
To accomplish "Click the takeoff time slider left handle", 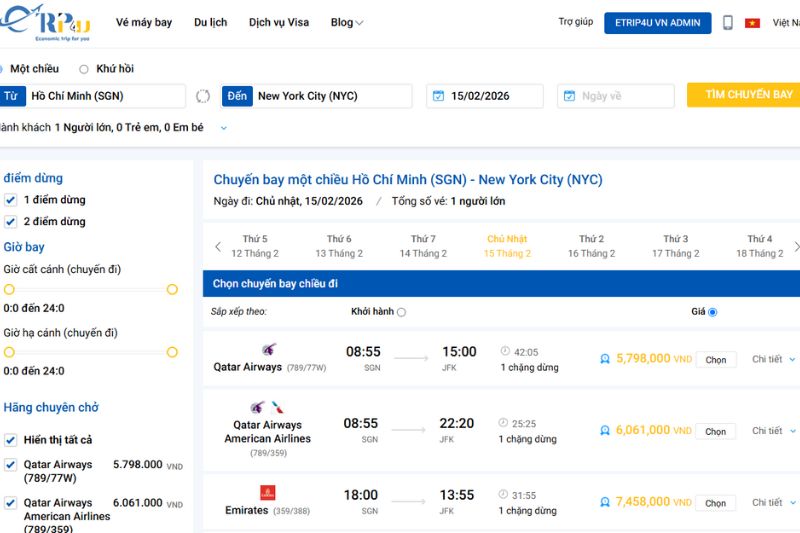I will click(9, 290).
